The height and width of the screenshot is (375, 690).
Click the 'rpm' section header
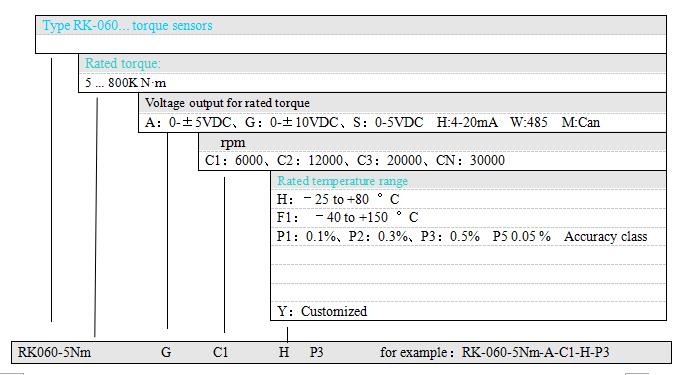232,143
